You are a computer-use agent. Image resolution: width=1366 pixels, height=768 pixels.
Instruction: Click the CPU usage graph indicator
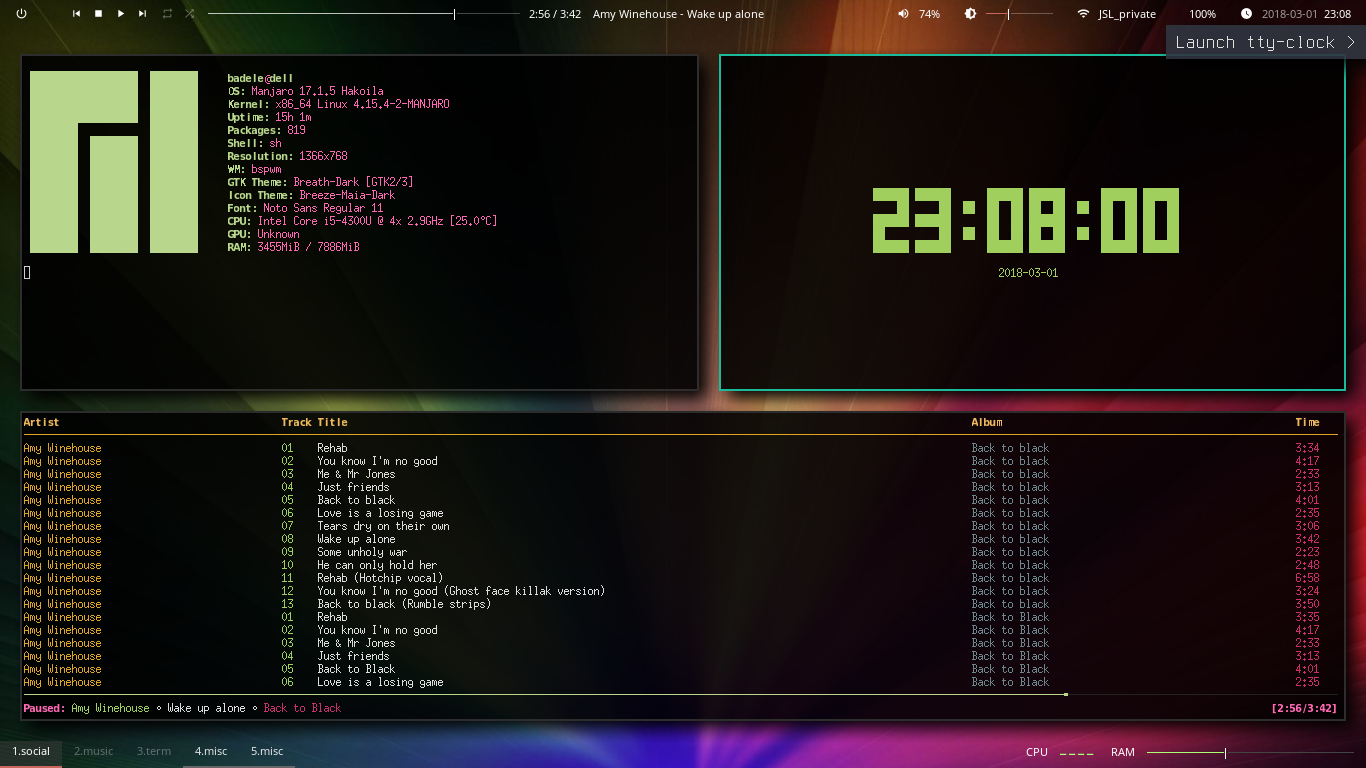coord(1076,752)
